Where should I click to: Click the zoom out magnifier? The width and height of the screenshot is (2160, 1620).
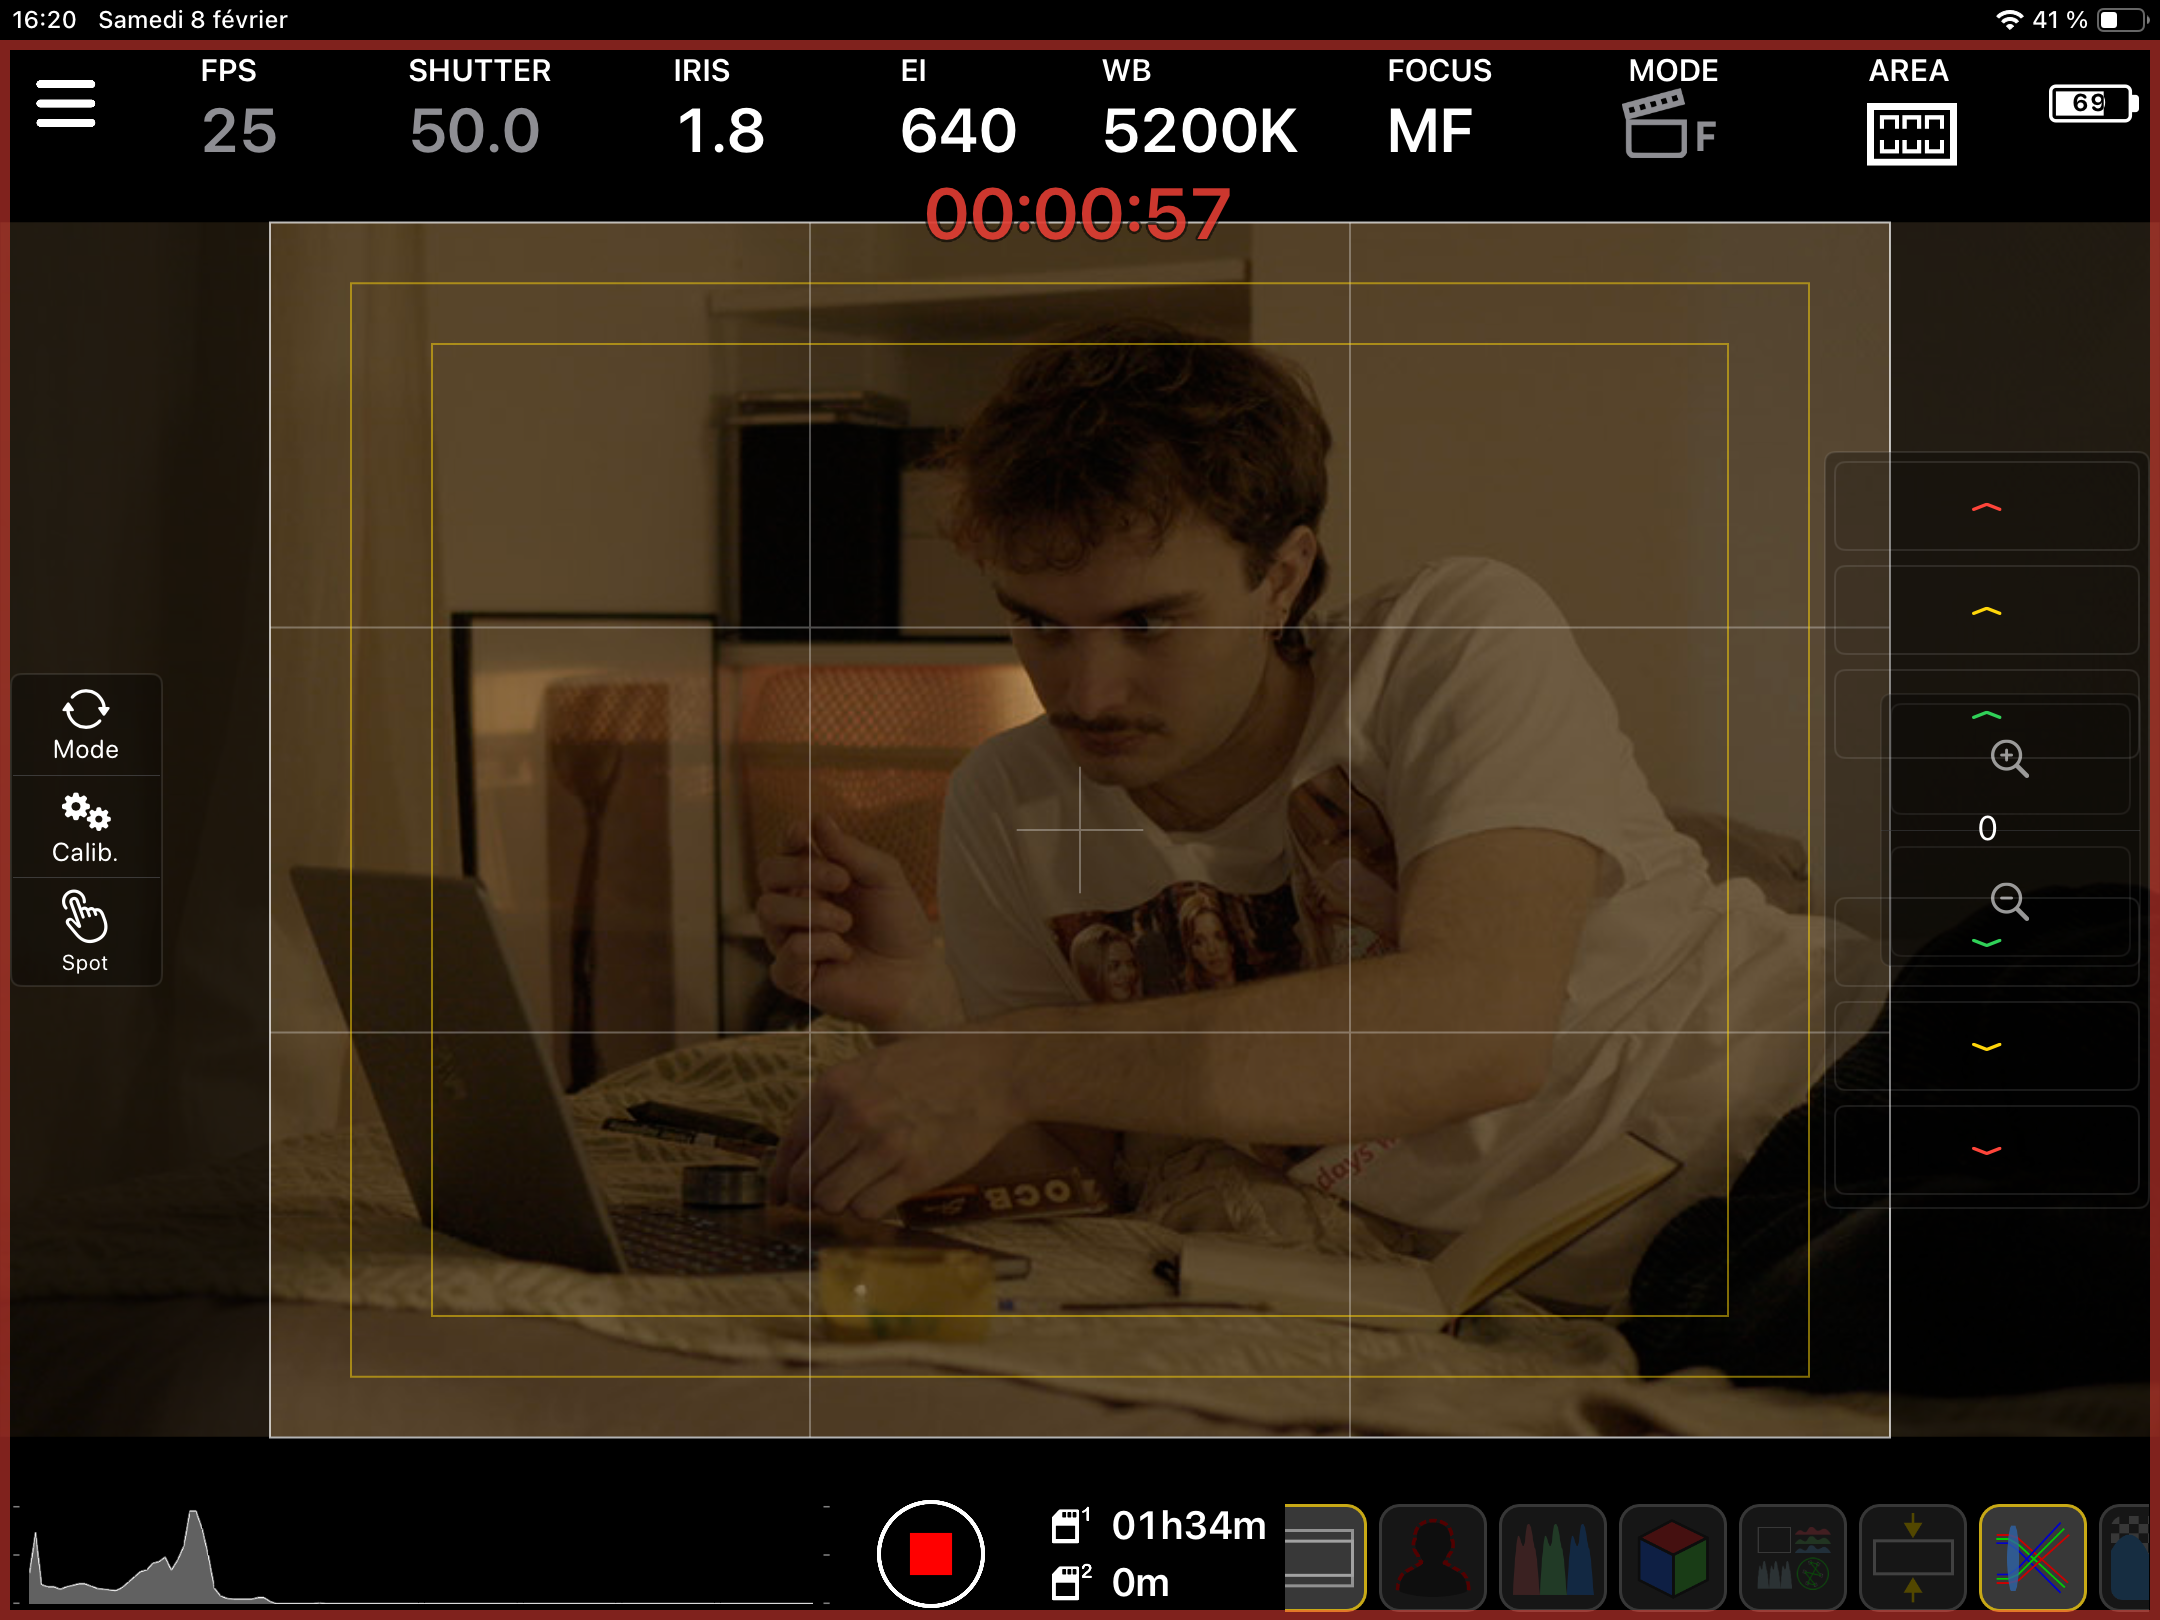coord(2008,901)
